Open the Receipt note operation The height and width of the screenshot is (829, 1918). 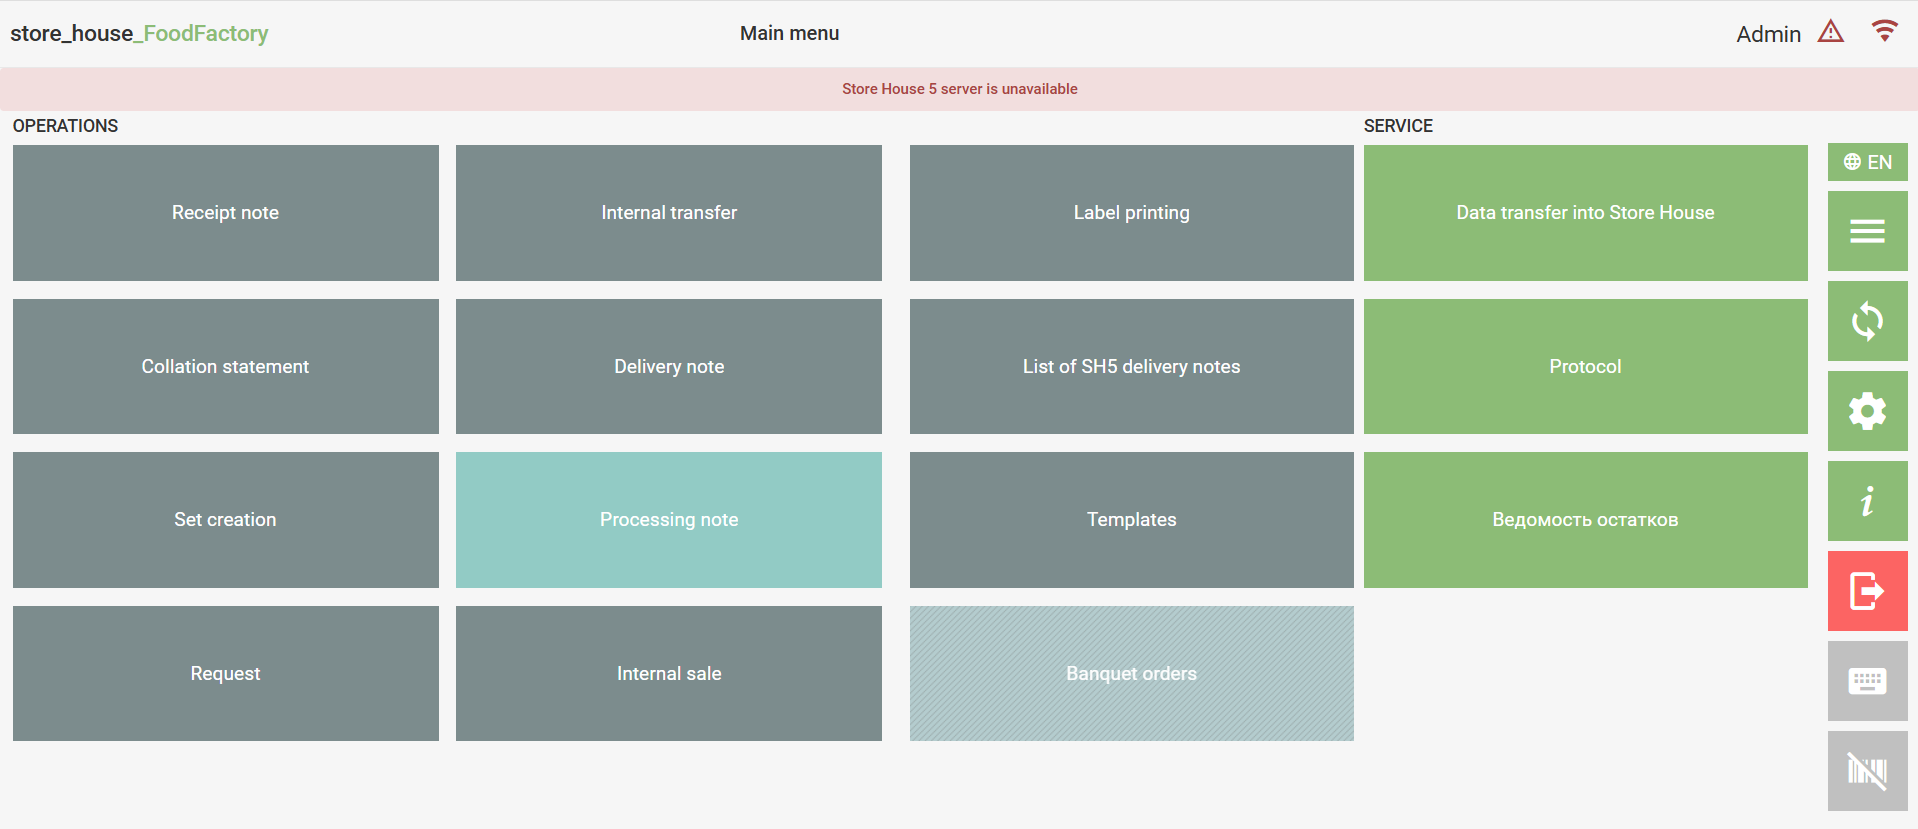pyautogui.click(x=225, y=213)
